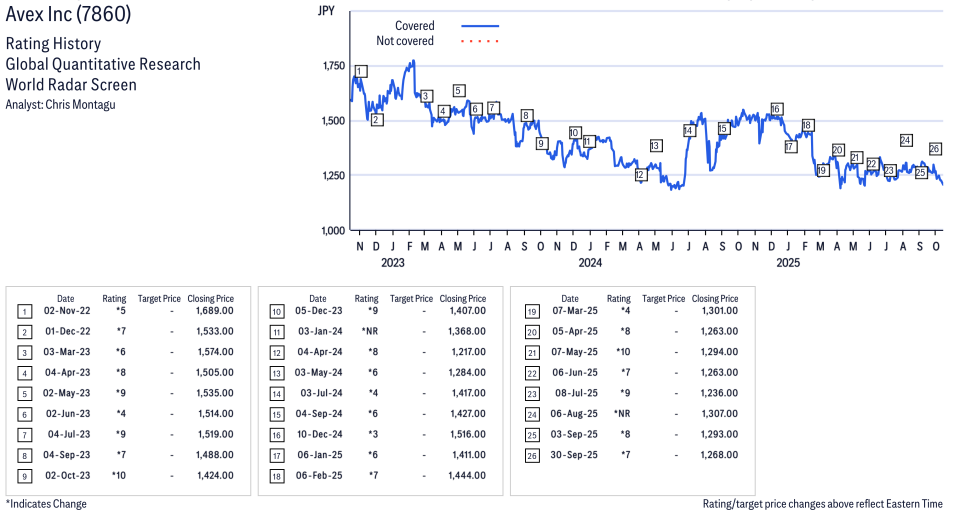Screen dimensions: 954x510
Task: Click the 1,750 label on the y-axis
Action: coord(331,66)
